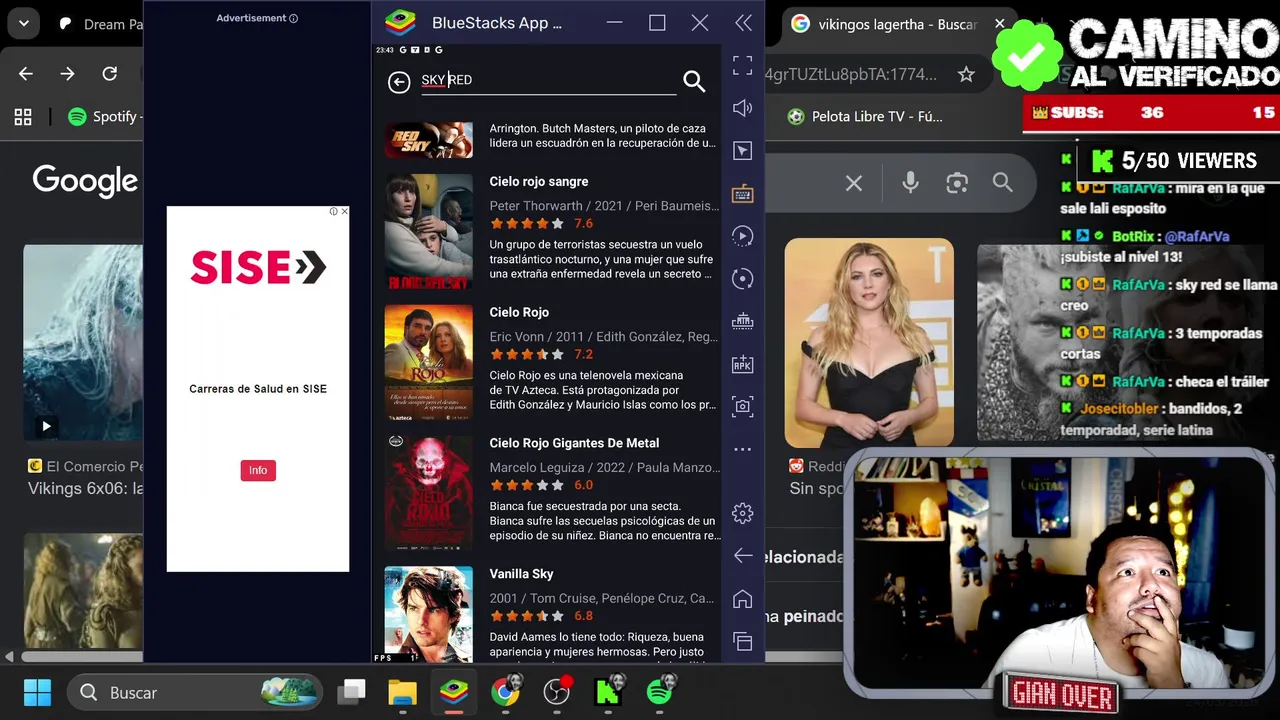Screen dimensions: 1280x720
Task: Open Chrome apps grid shortcut
Action: 23,117
